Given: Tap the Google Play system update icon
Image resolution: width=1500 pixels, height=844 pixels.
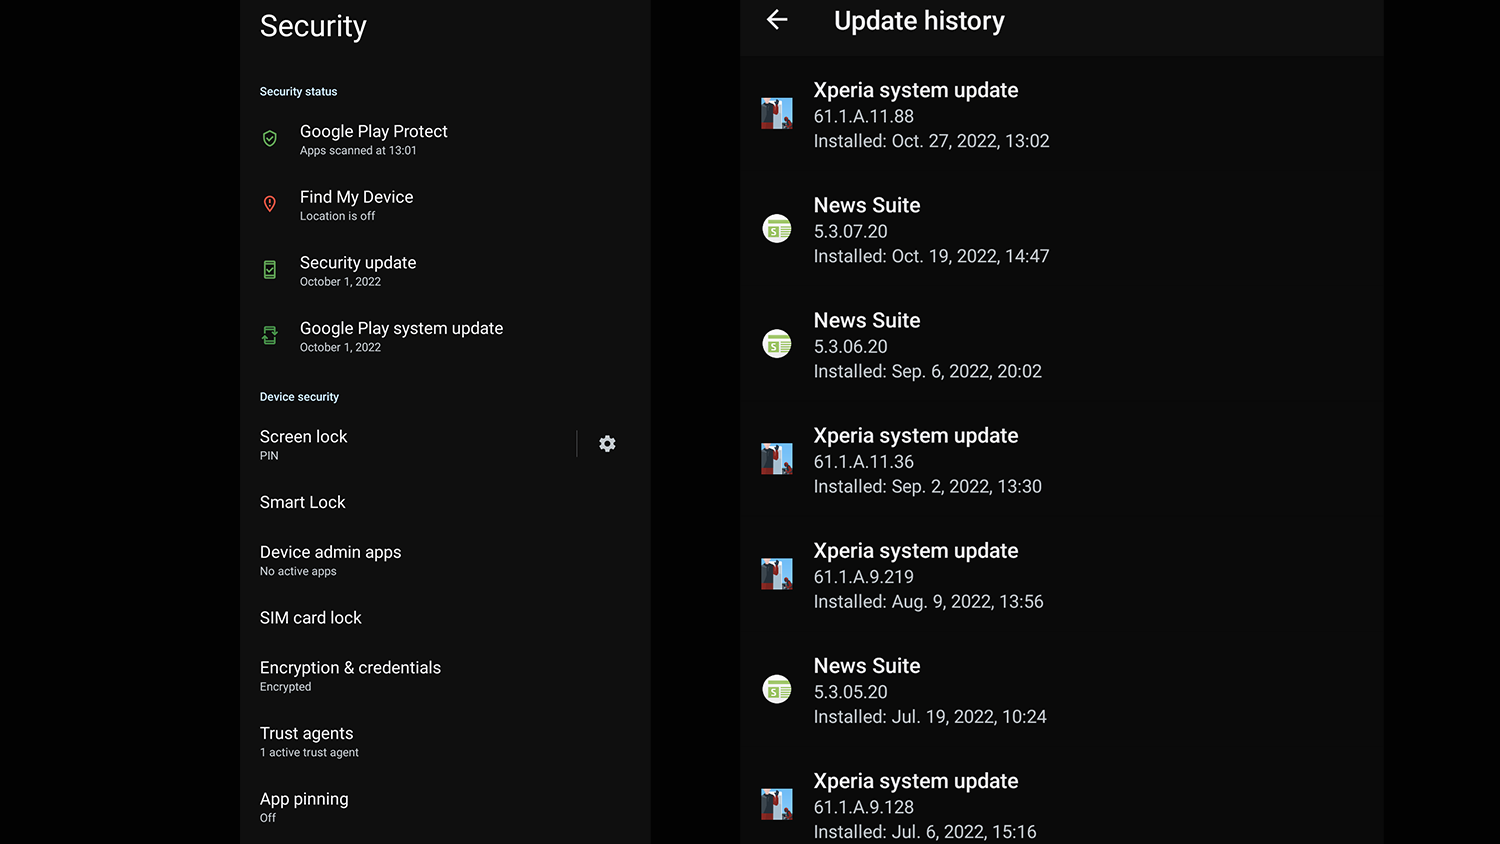Looking at the screenshot, I should (x=270, y=336).
